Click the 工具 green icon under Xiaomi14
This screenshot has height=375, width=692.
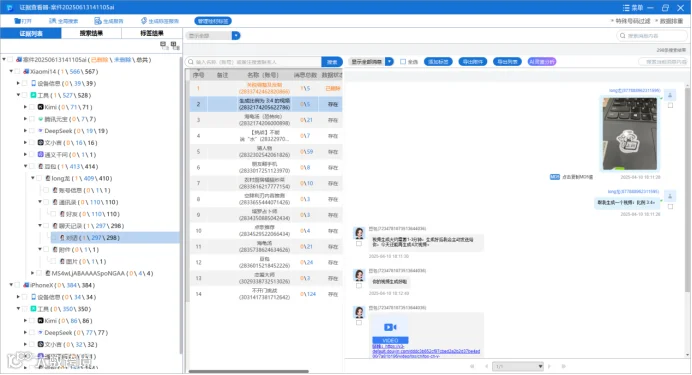click(x=33, y=95)
